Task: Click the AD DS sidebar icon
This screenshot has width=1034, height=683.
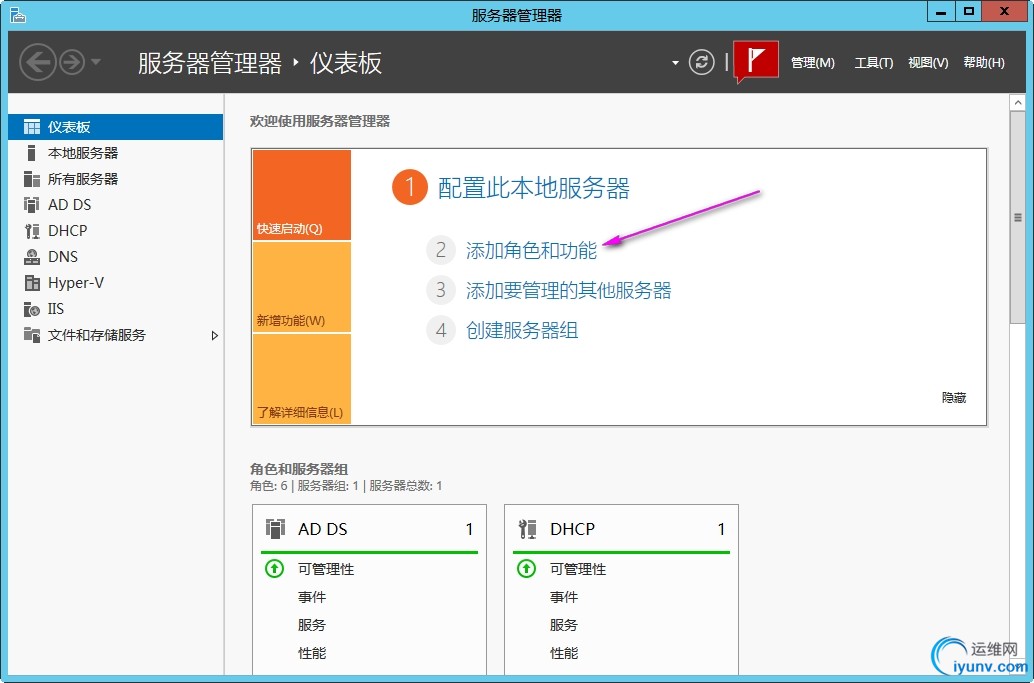Action: [x=32, y=204]
